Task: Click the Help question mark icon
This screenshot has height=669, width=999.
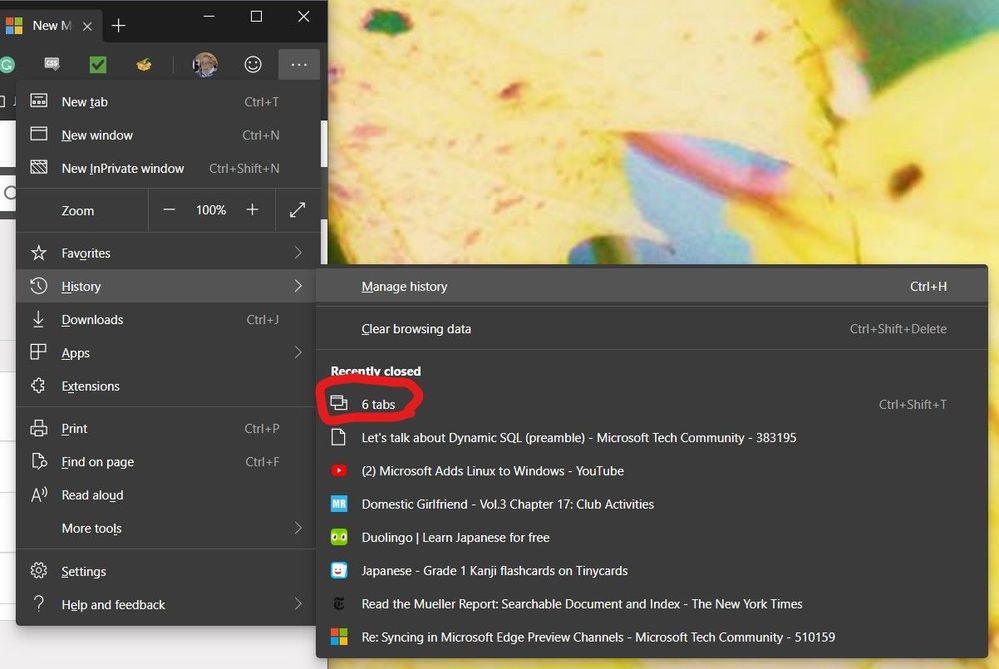Action: 39,603
